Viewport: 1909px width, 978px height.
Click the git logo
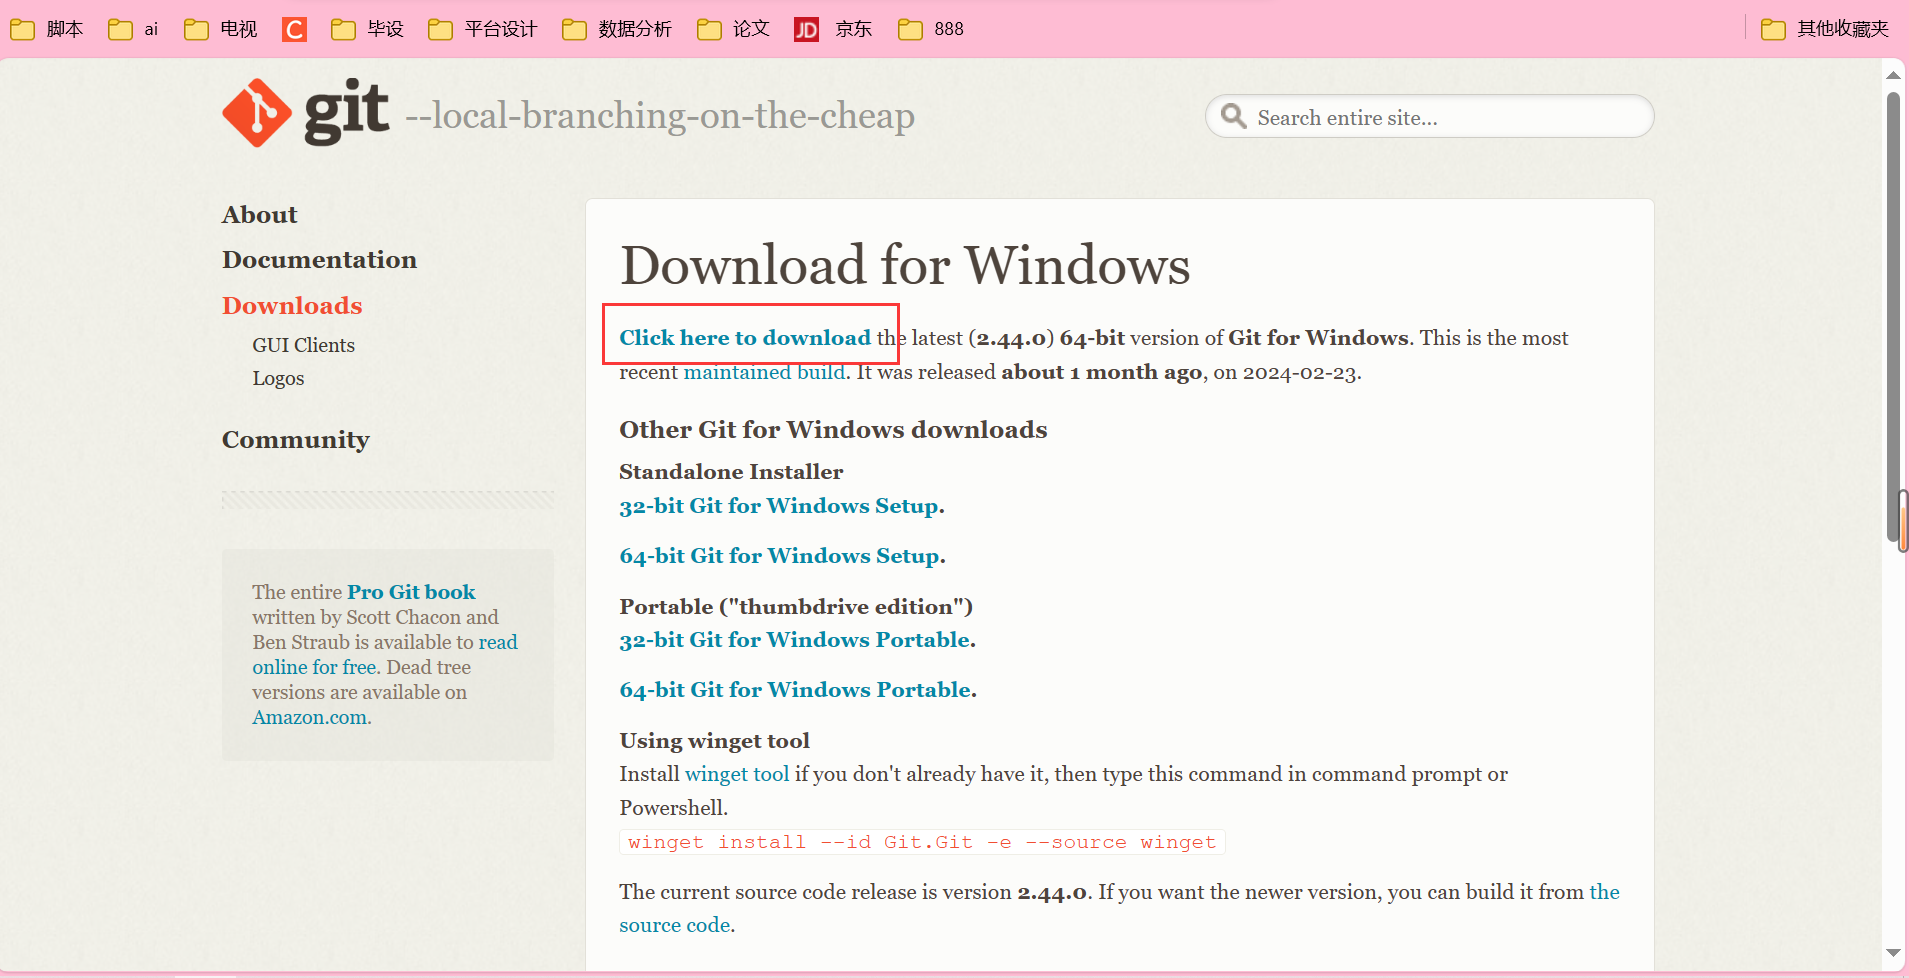tap(306, 113)
